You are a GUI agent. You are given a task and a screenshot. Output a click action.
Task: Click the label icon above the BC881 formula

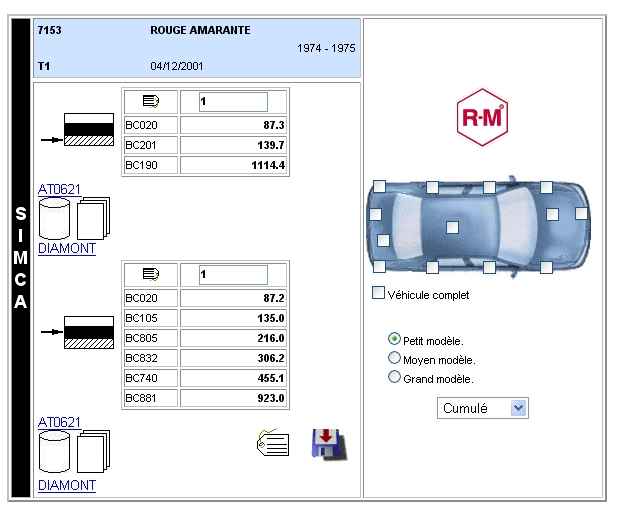(x=151, y=274)
